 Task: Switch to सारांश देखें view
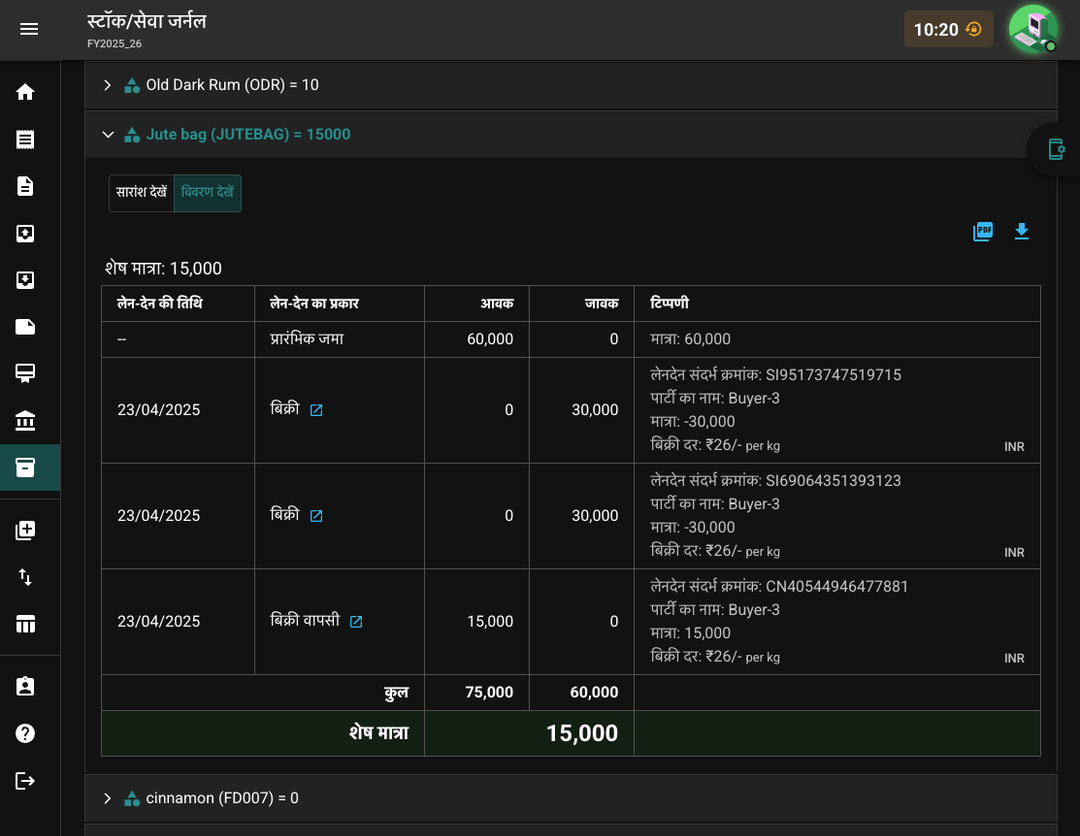141,192
